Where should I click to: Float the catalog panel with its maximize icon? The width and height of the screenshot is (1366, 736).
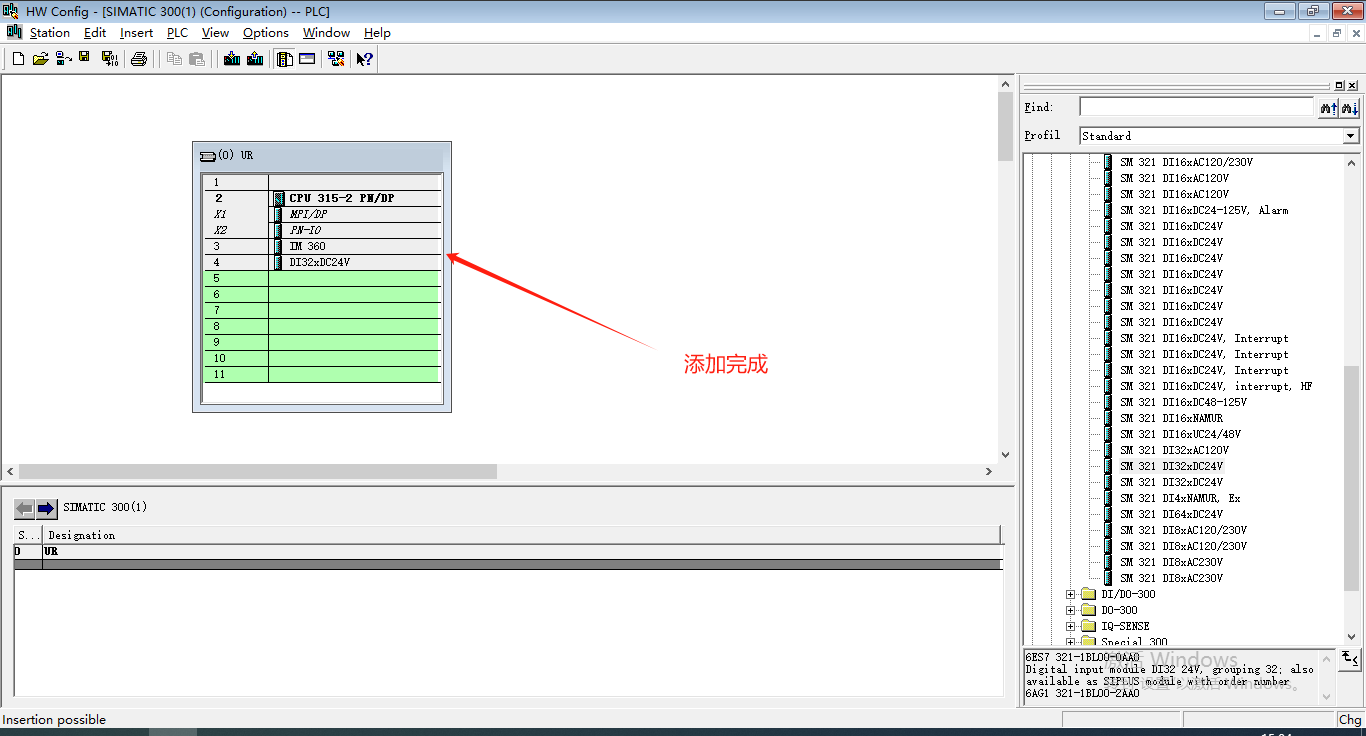[x=1340, y=86]
